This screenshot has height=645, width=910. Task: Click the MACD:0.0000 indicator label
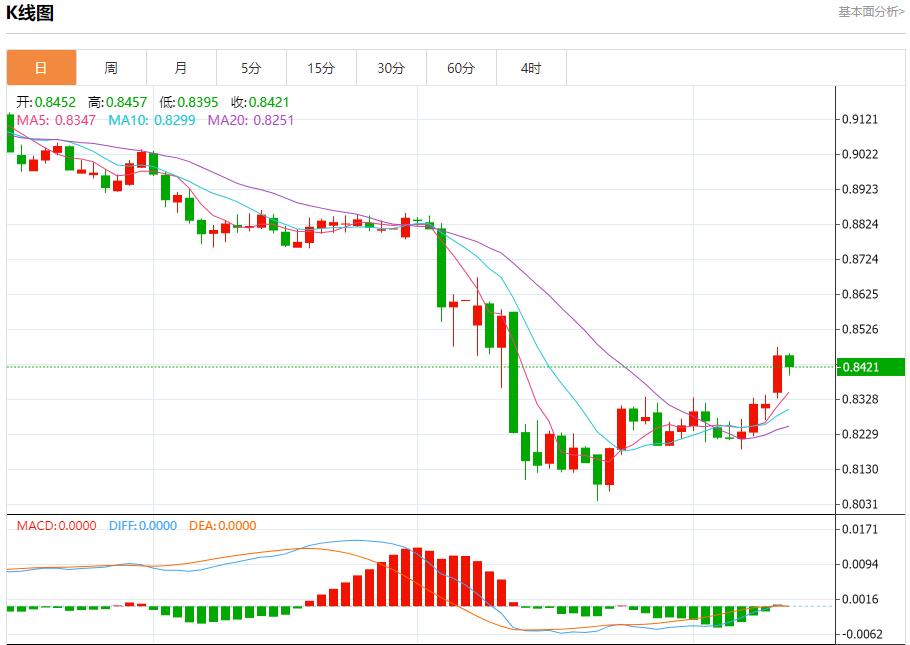pyautogui.click(x=56, y=525)
